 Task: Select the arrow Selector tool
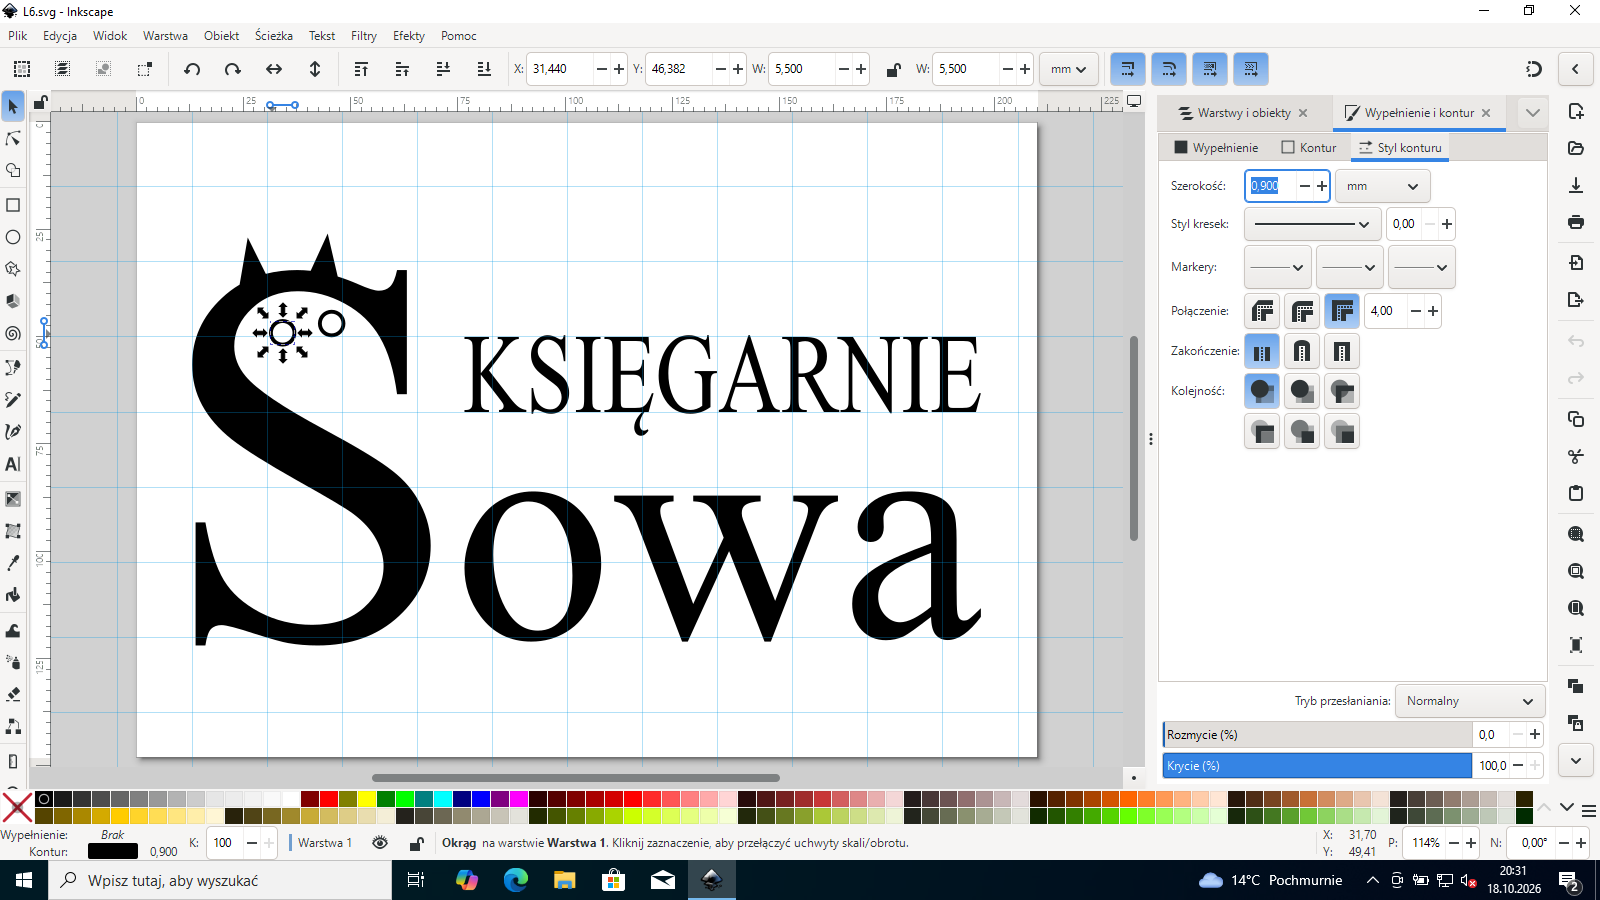13,106
